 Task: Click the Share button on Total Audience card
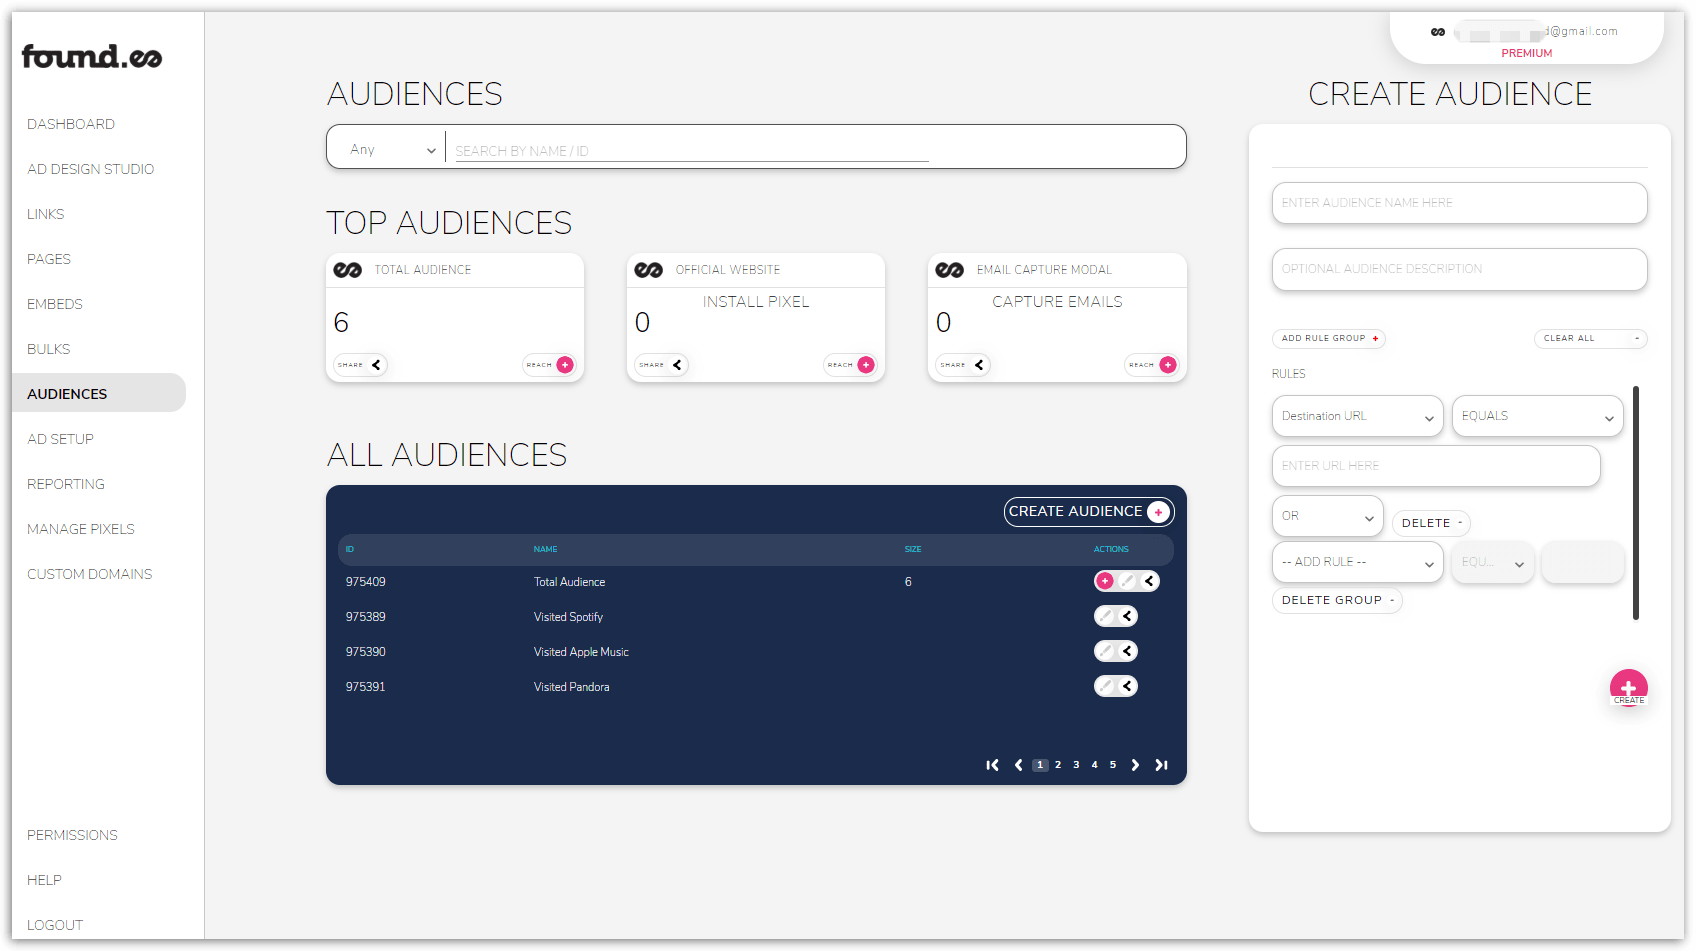tap(360, 365)
